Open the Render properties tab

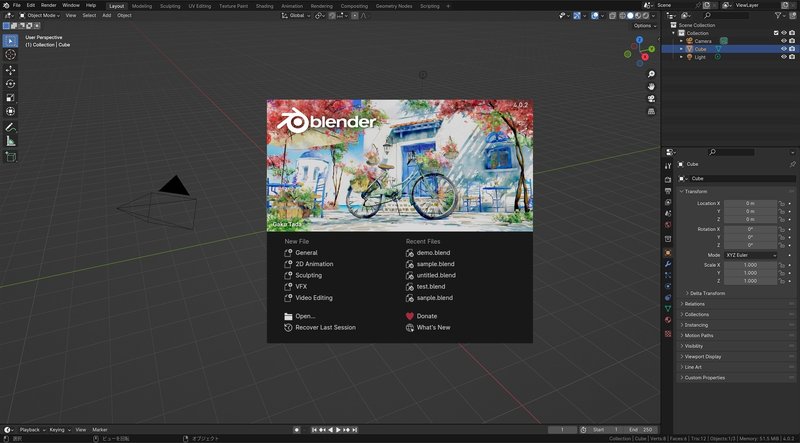point(668,180)
